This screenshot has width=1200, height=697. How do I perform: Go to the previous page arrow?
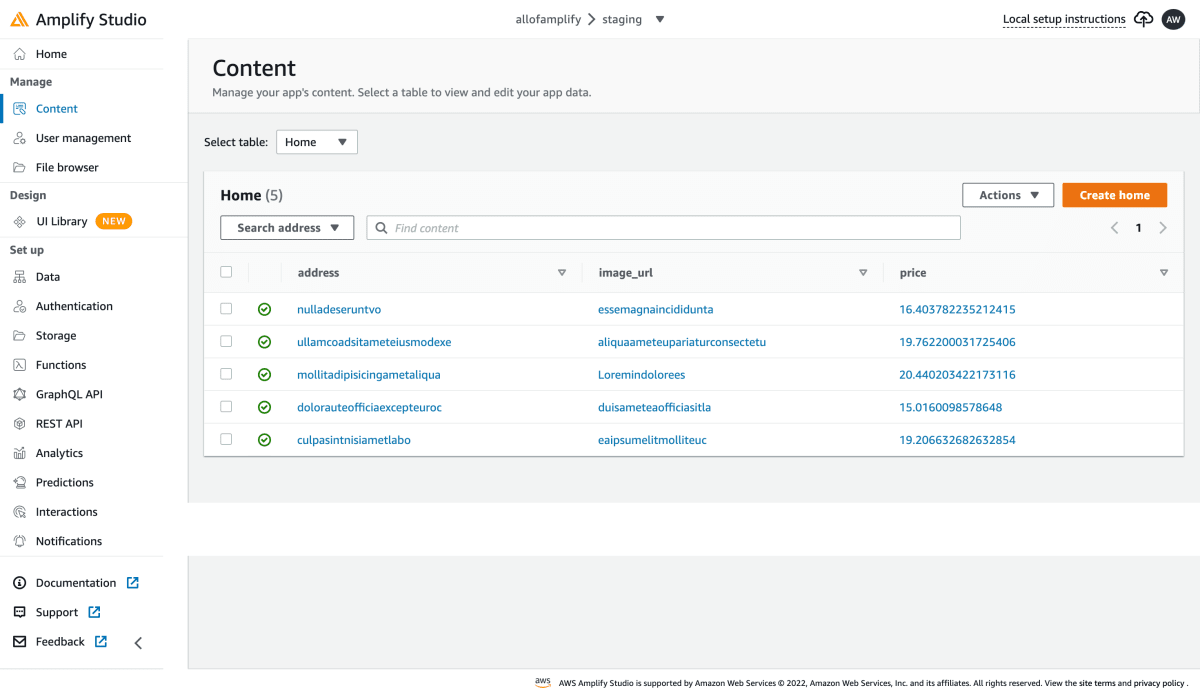click(1114, 228)
